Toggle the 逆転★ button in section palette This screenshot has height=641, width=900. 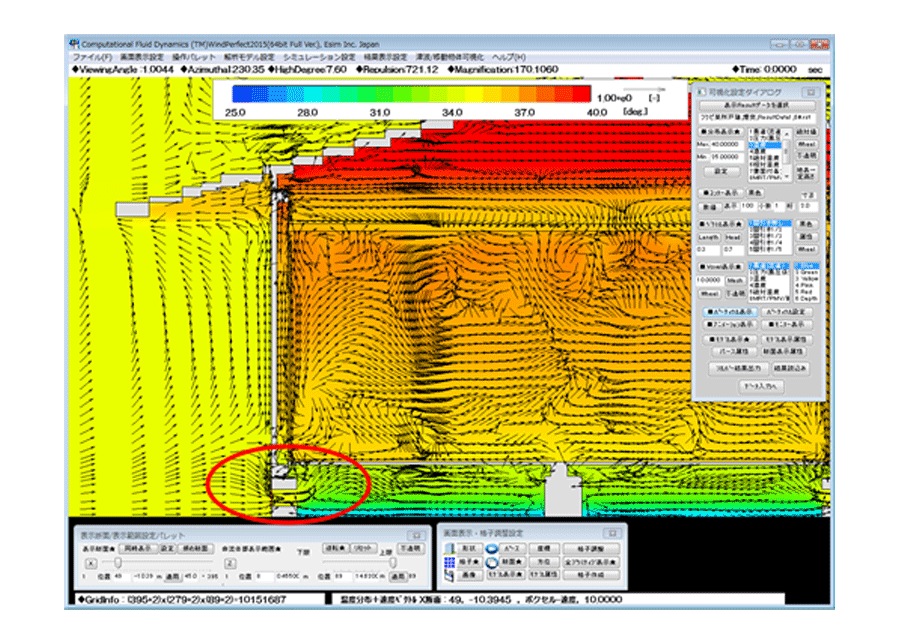(x=335, y=548)
